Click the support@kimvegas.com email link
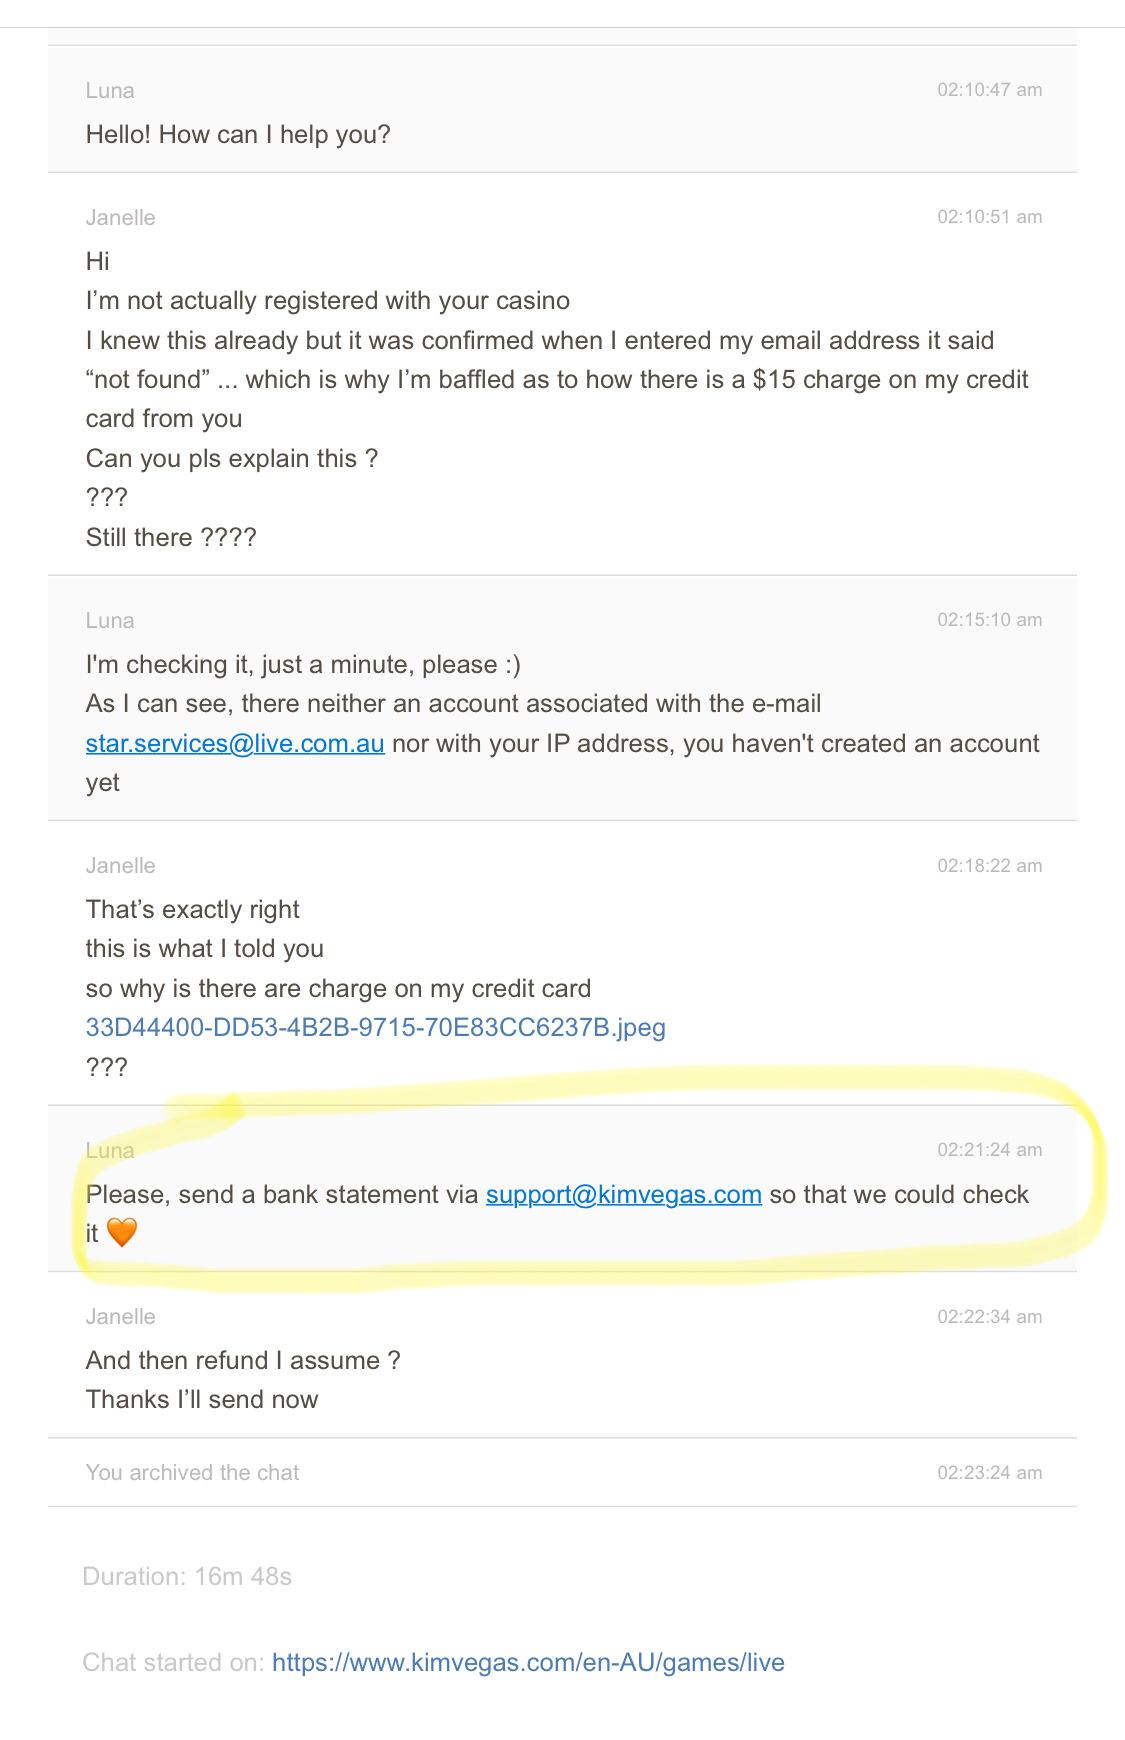Screen dimensions: 1125x1740 pos(624,1194)
